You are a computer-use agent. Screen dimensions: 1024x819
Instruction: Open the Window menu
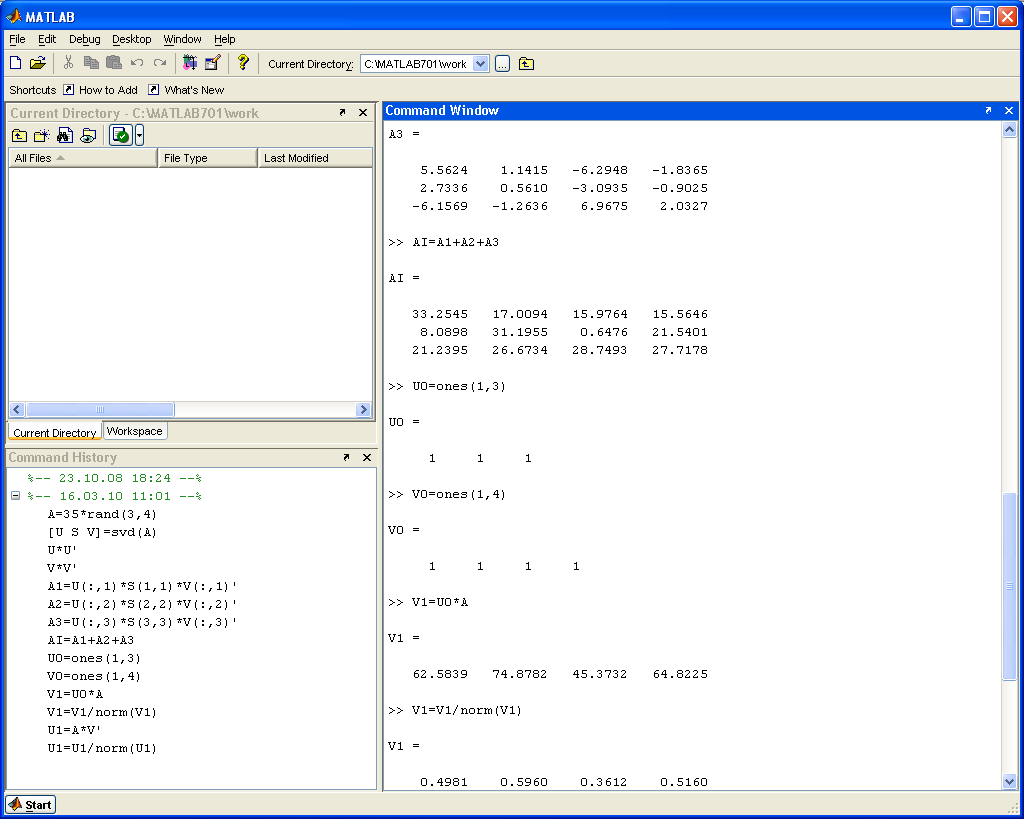[x=182, y=39]
